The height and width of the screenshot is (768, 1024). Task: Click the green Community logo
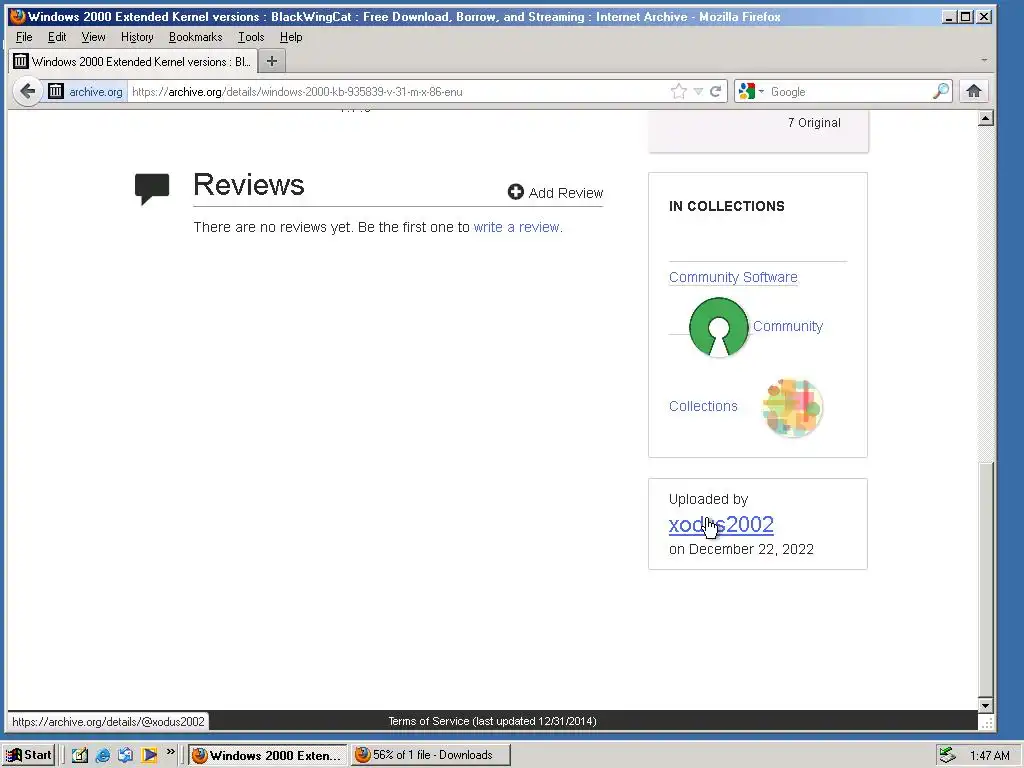point(718,327)
